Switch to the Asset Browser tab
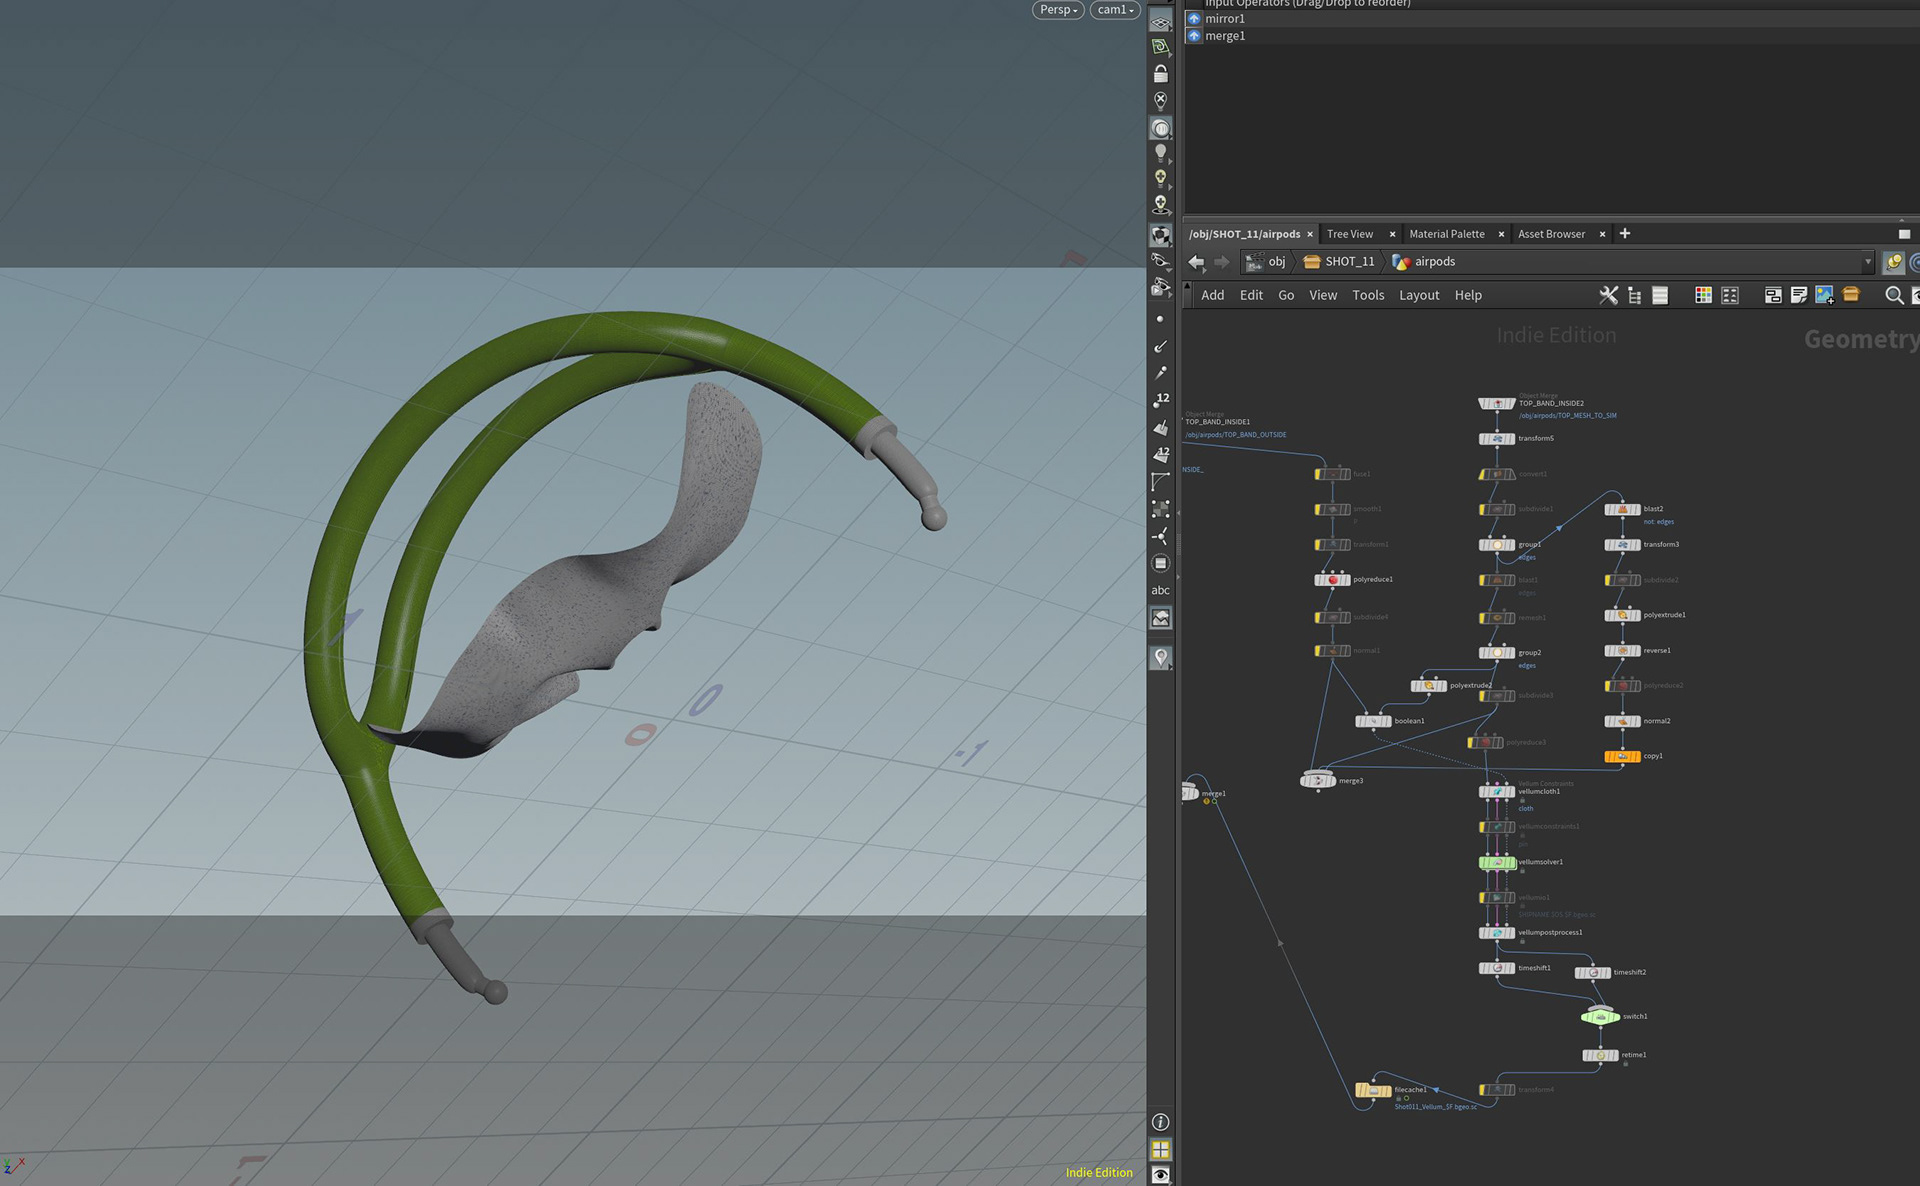Screen dimensions: 1920x1186 (1551, 234)
